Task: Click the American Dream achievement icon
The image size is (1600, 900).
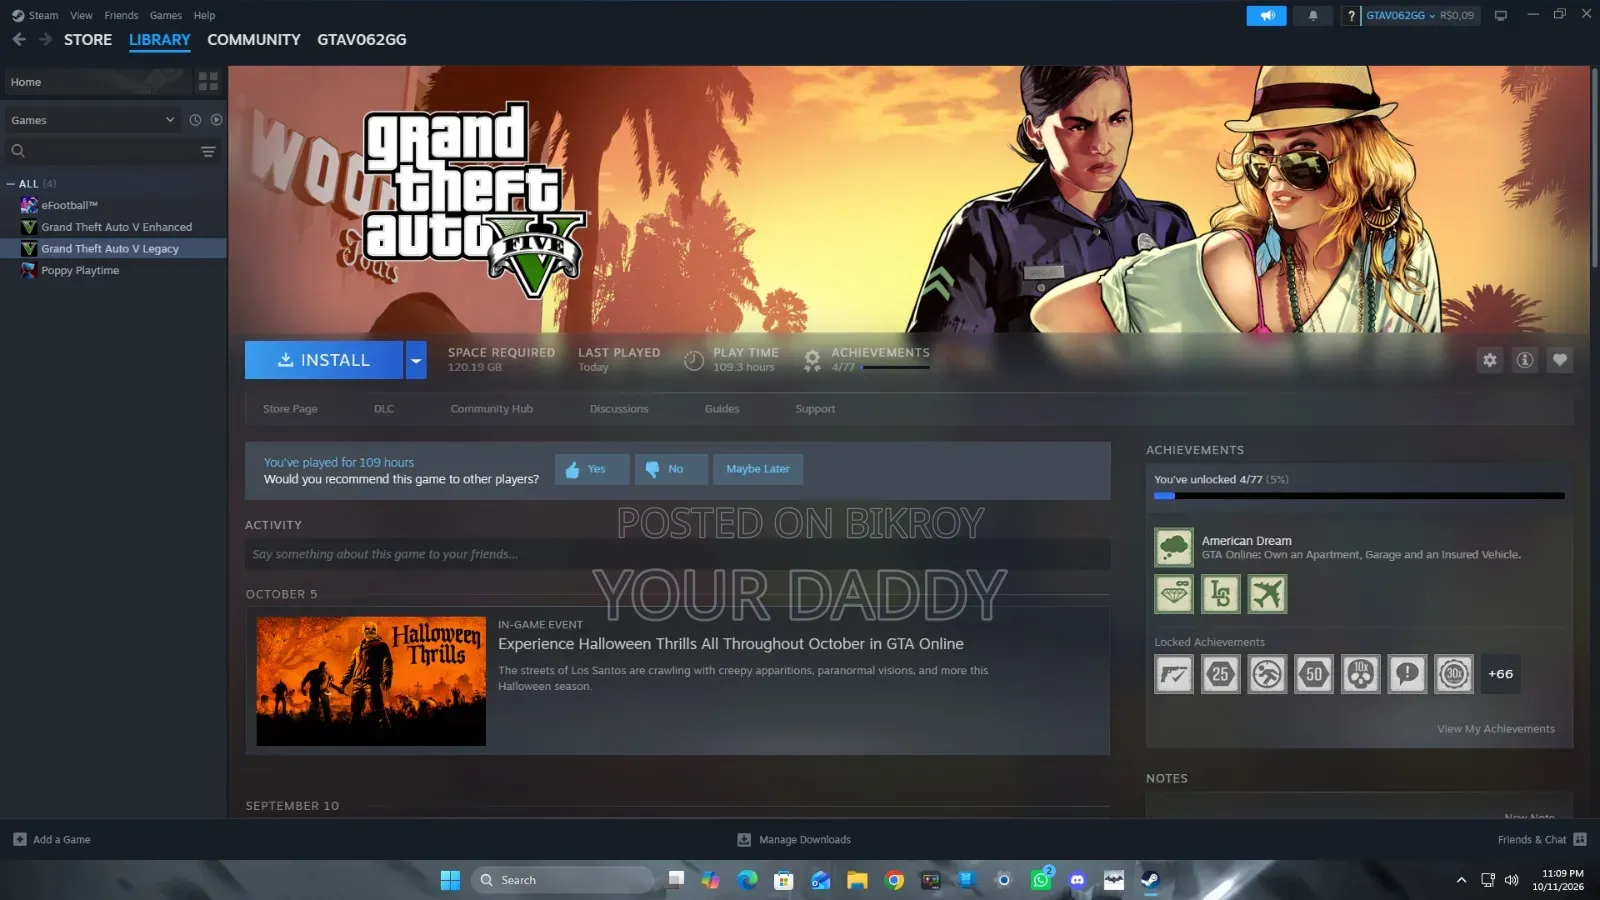Action: pyautogui.click(x=1174, y=547)
